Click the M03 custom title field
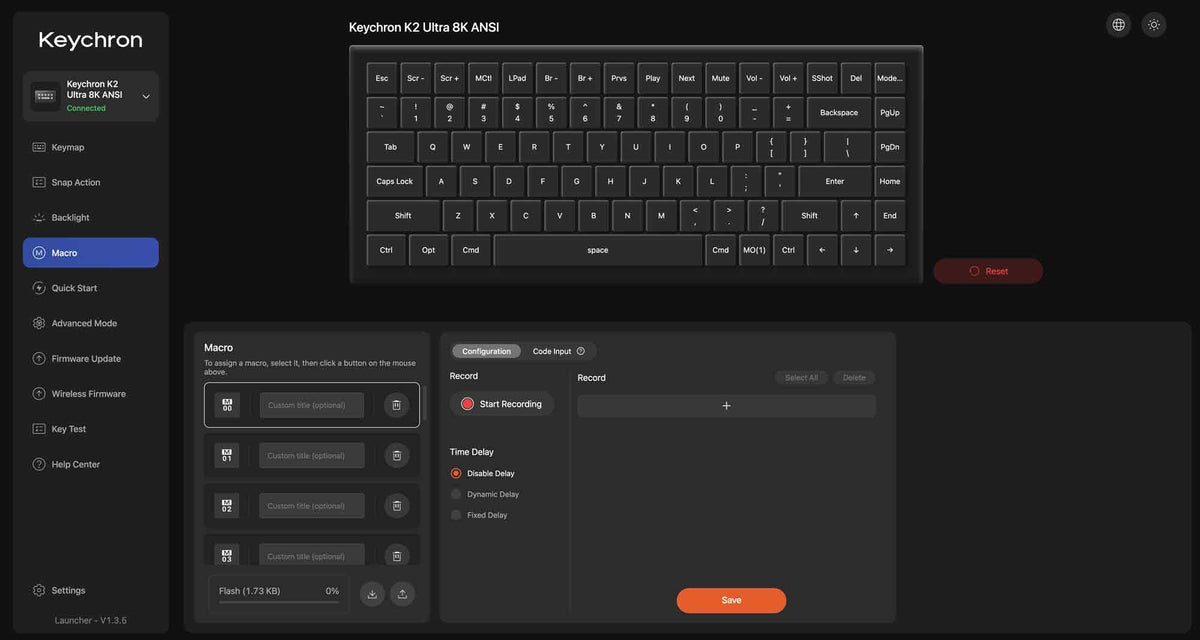Image resolution: width=1200 pixels, height=640 pixels. [x=312, y=556]
